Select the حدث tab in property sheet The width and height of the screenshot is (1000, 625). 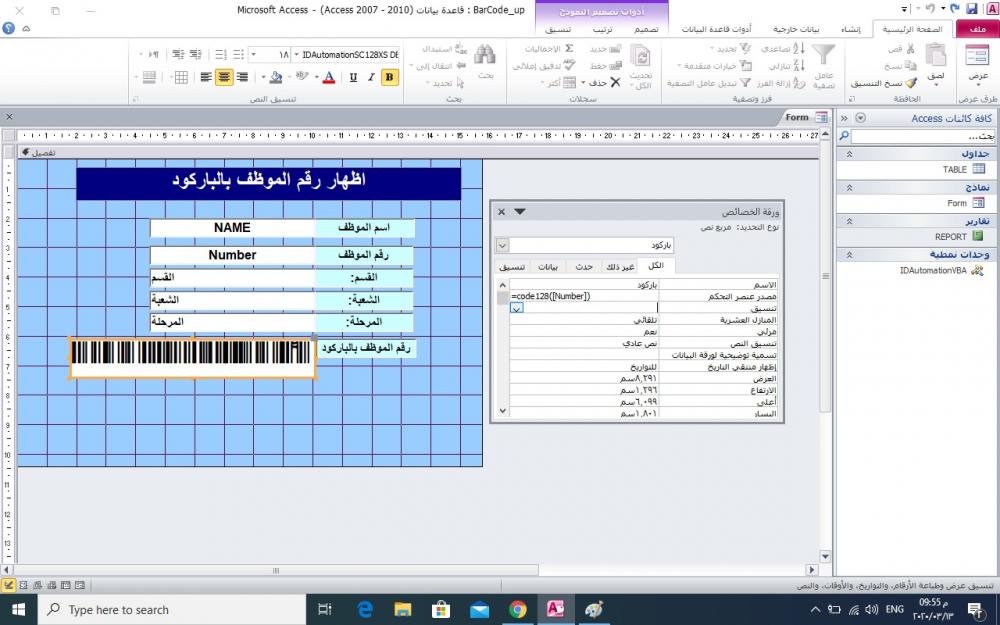(584, 267)
